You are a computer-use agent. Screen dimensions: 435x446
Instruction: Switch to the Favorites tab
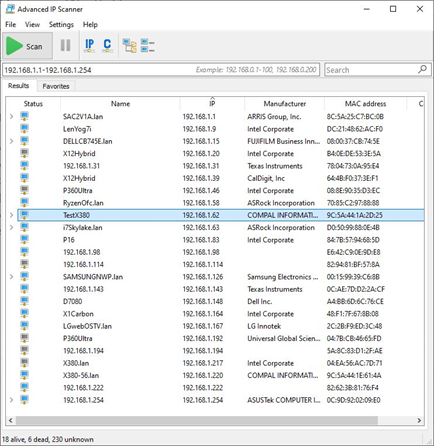[56, 86]
